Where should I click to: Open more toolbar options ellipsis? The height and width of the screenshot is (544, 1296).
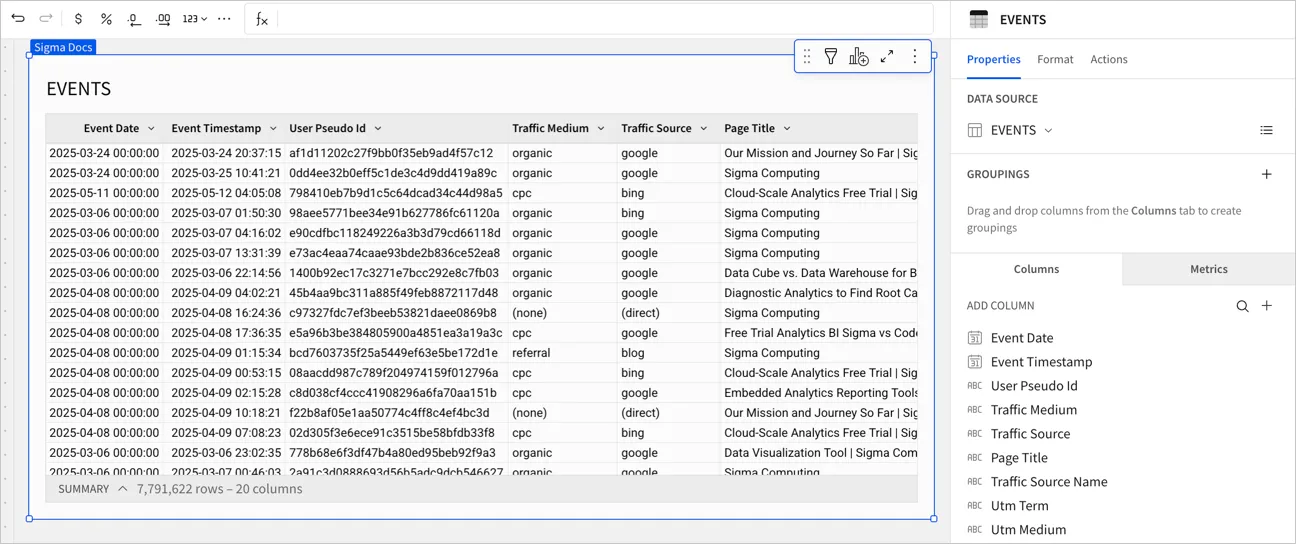coord(224,19)
